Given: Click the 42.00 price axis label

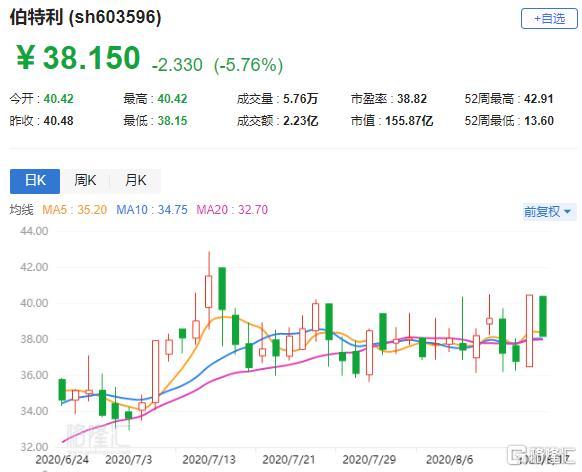Looking at the screenshot, I should [x=34, y=267].
